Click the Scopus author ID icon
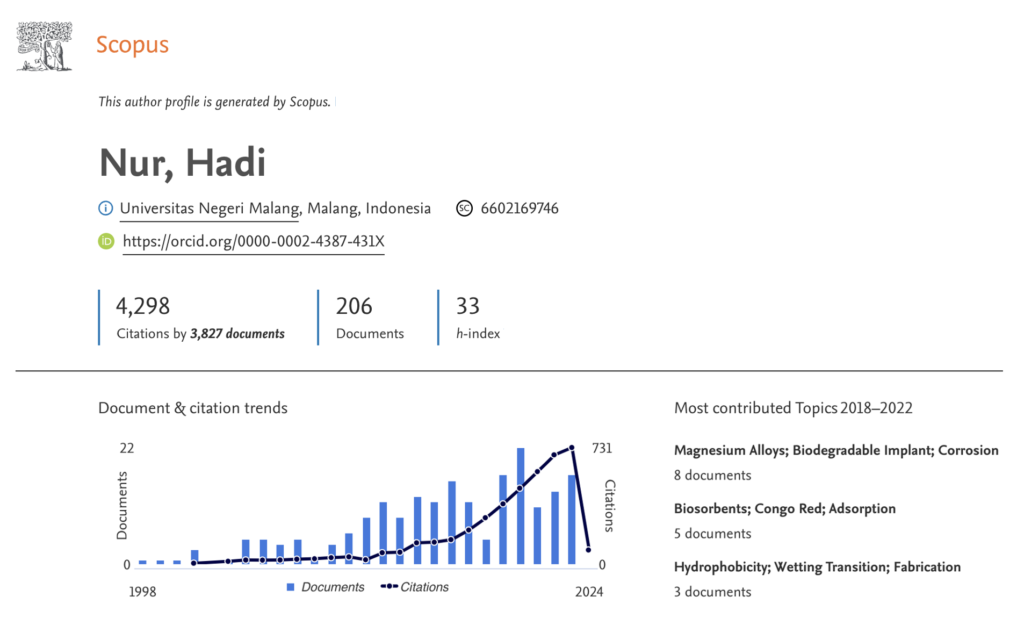This screenshot has height=618, width=1024. click(x=464, y=209)
